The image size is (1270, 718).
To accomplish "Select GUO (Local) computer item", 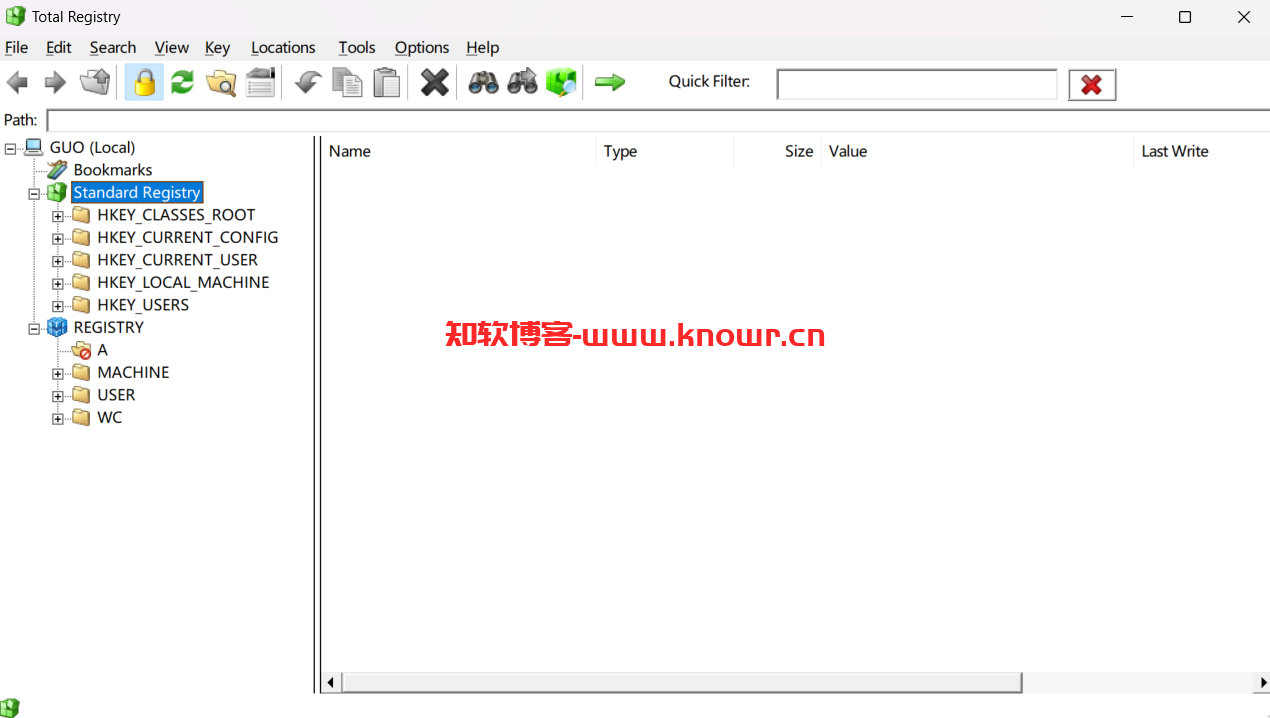I will pyautogui.click(x=92, y=147).
